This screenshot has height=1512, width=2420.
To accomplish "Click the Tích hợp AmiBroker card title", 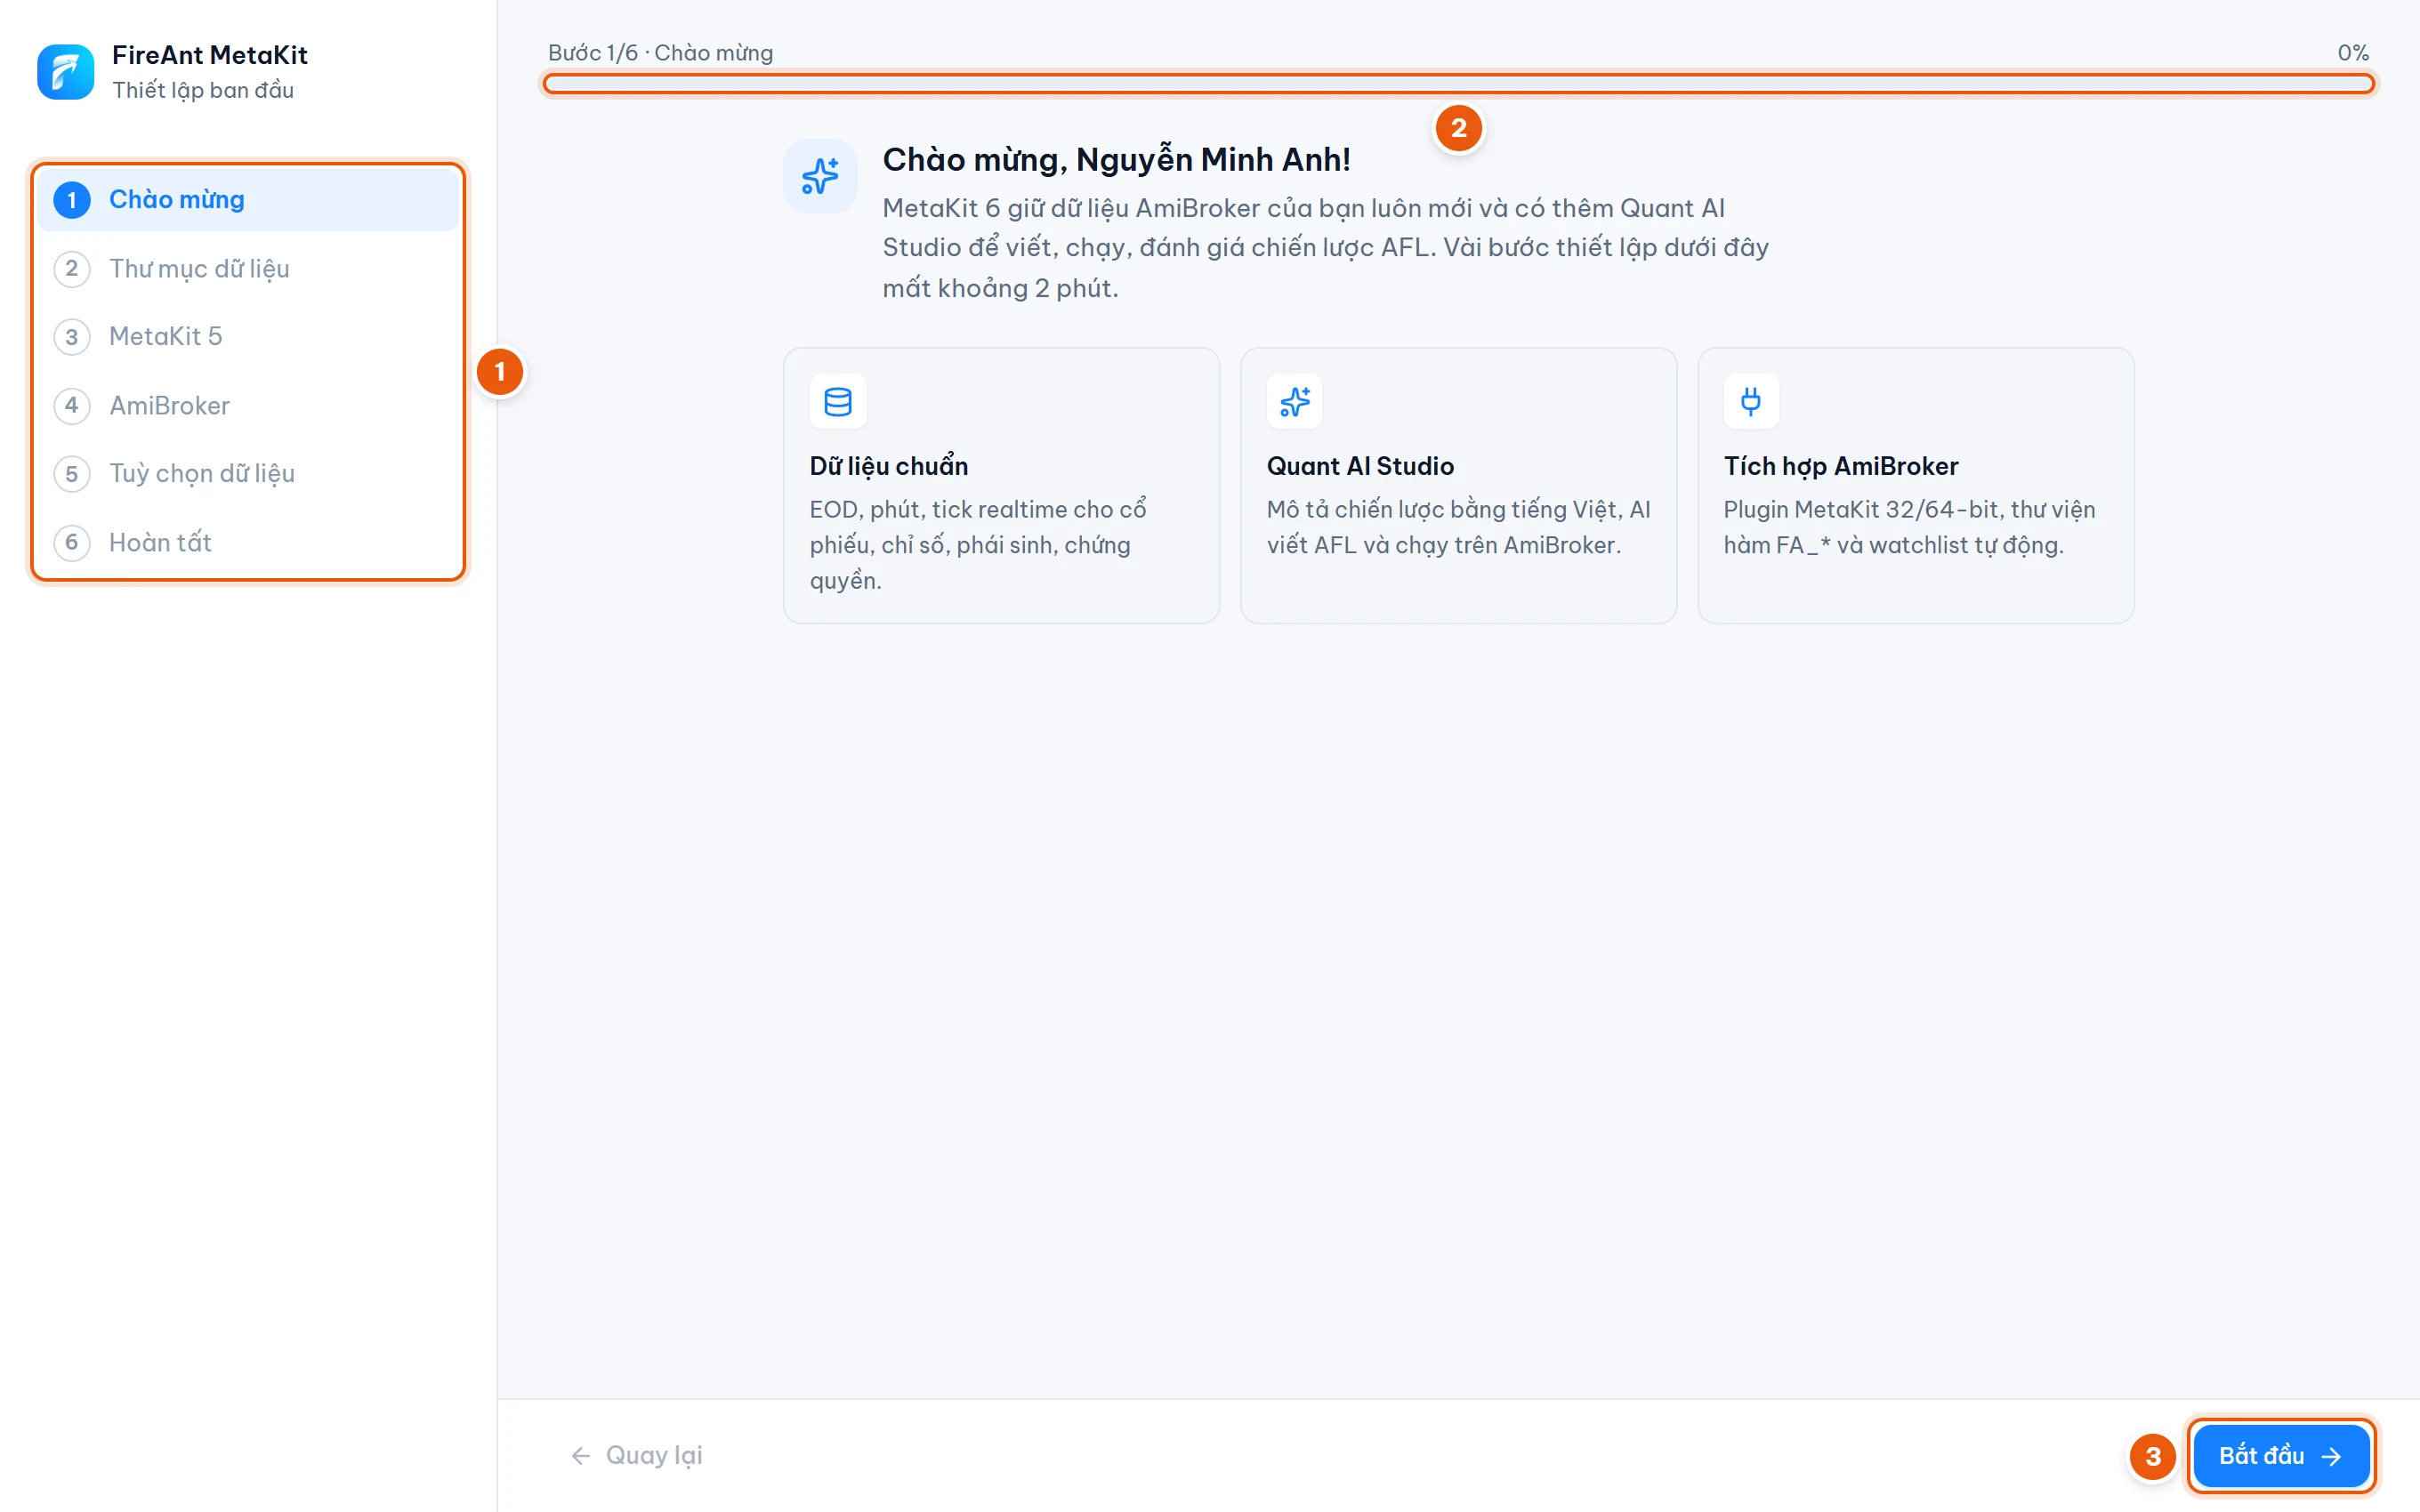I will coord(1841,466).
